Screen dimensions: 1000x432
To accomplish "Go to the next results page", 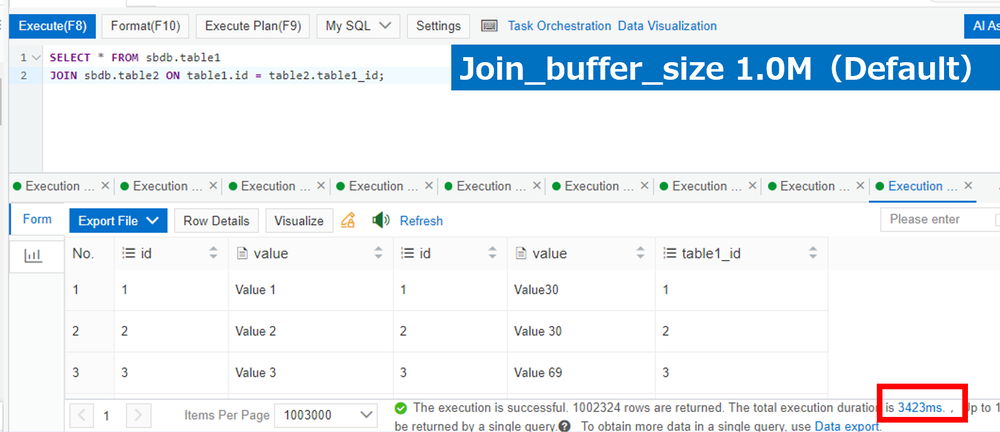I will click(138, 414).
